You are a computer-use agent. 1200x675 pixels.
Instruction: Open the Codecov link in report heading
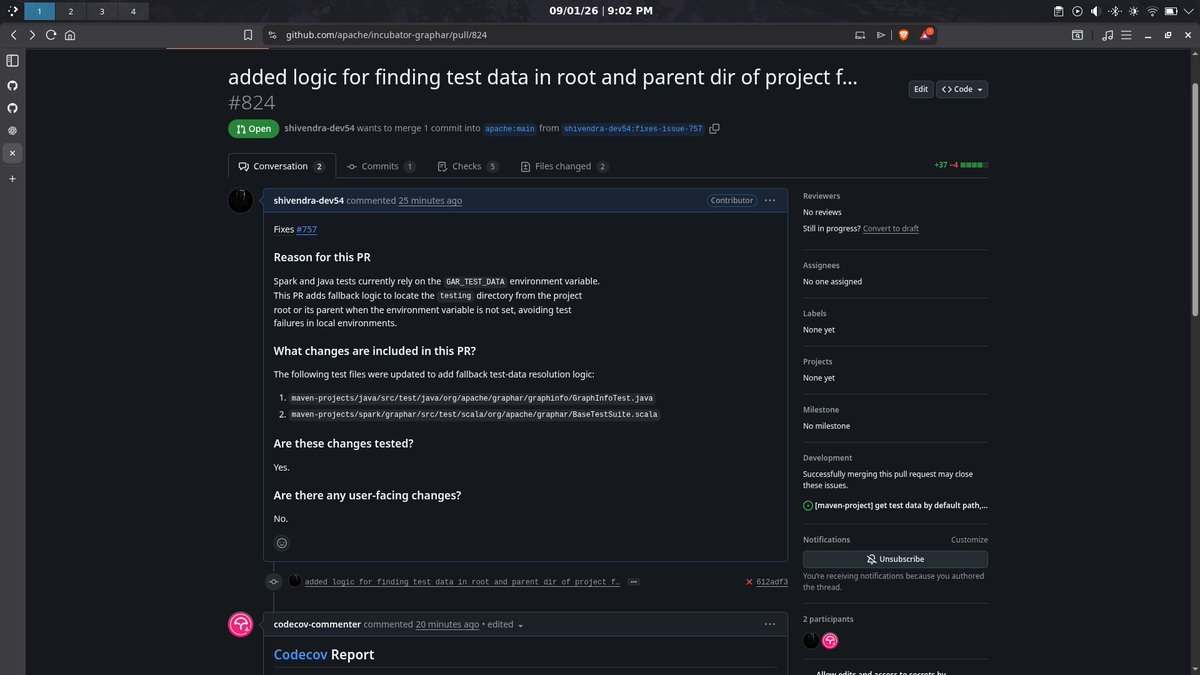pyautogui.click(x=300, y=655)
